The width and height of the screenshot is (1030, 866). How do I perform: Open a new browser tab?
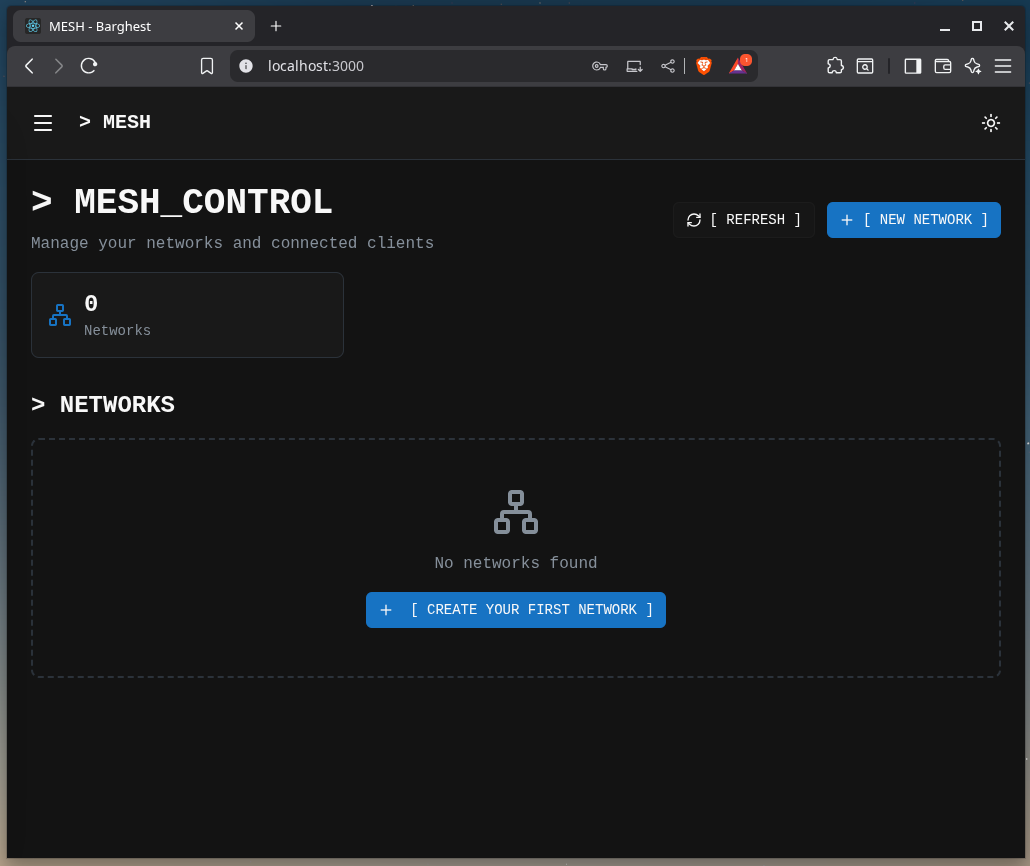pos(276,26)
